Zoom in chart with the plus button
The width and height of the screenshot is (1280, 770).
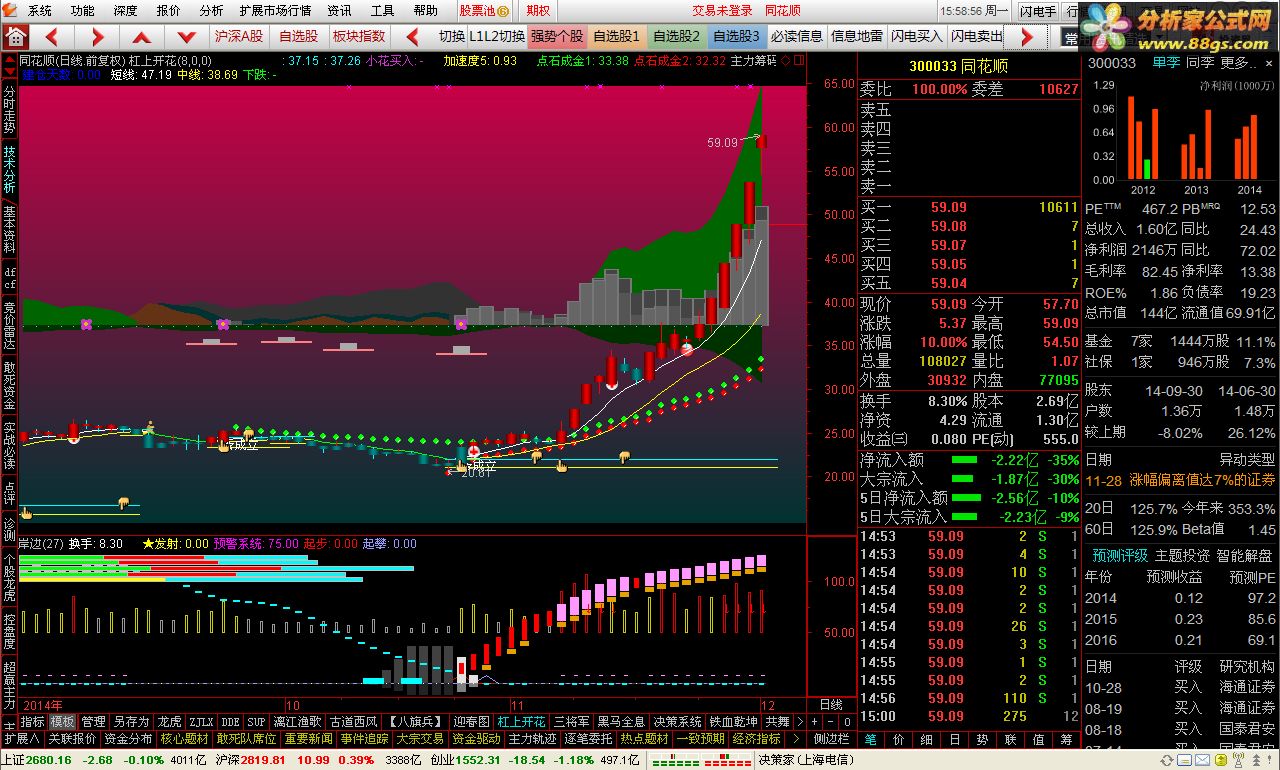813,722
